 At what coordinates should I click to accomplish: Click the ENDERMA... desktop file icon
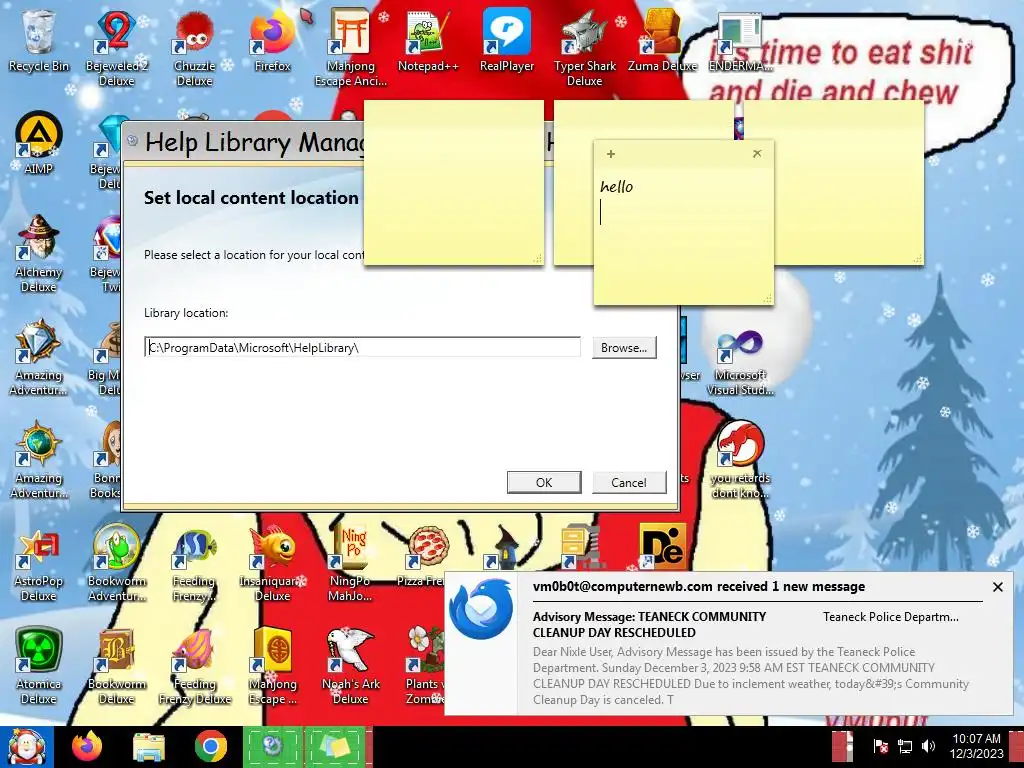coord(740,41)
